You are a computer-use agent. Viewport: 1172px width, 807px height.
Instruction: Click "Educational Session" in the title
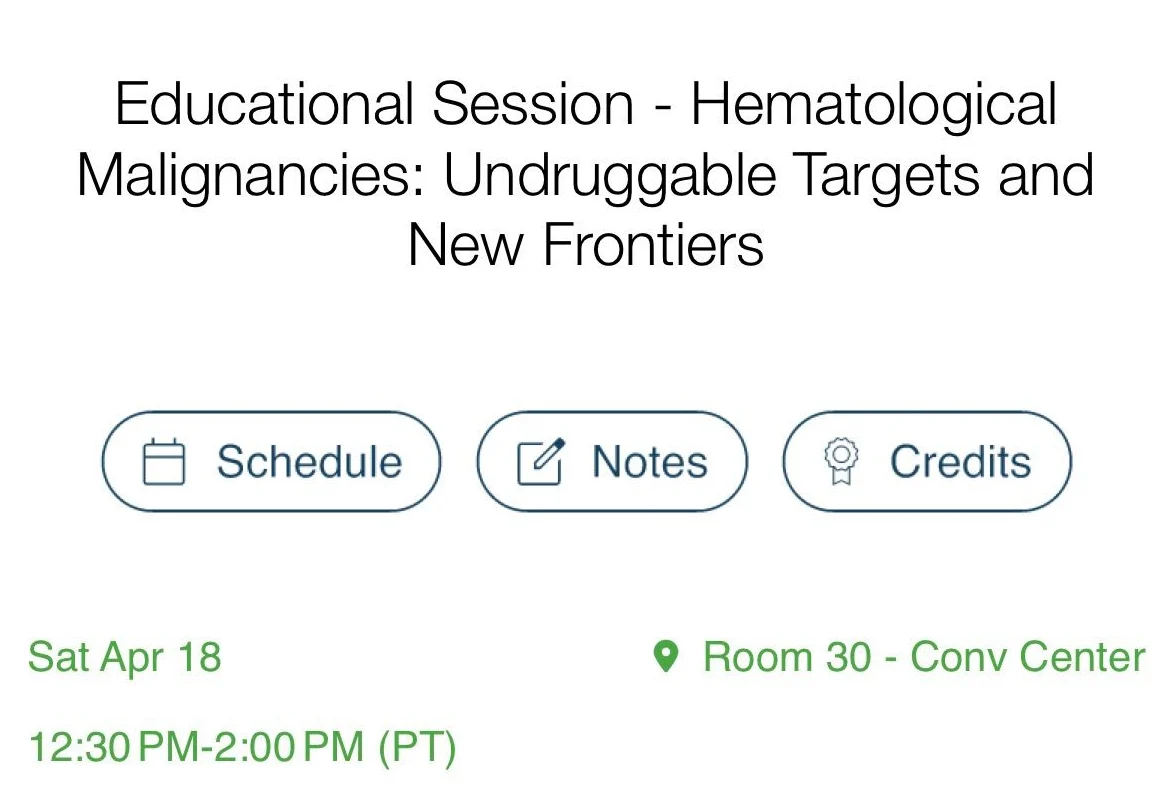click(x=374, y=104)
